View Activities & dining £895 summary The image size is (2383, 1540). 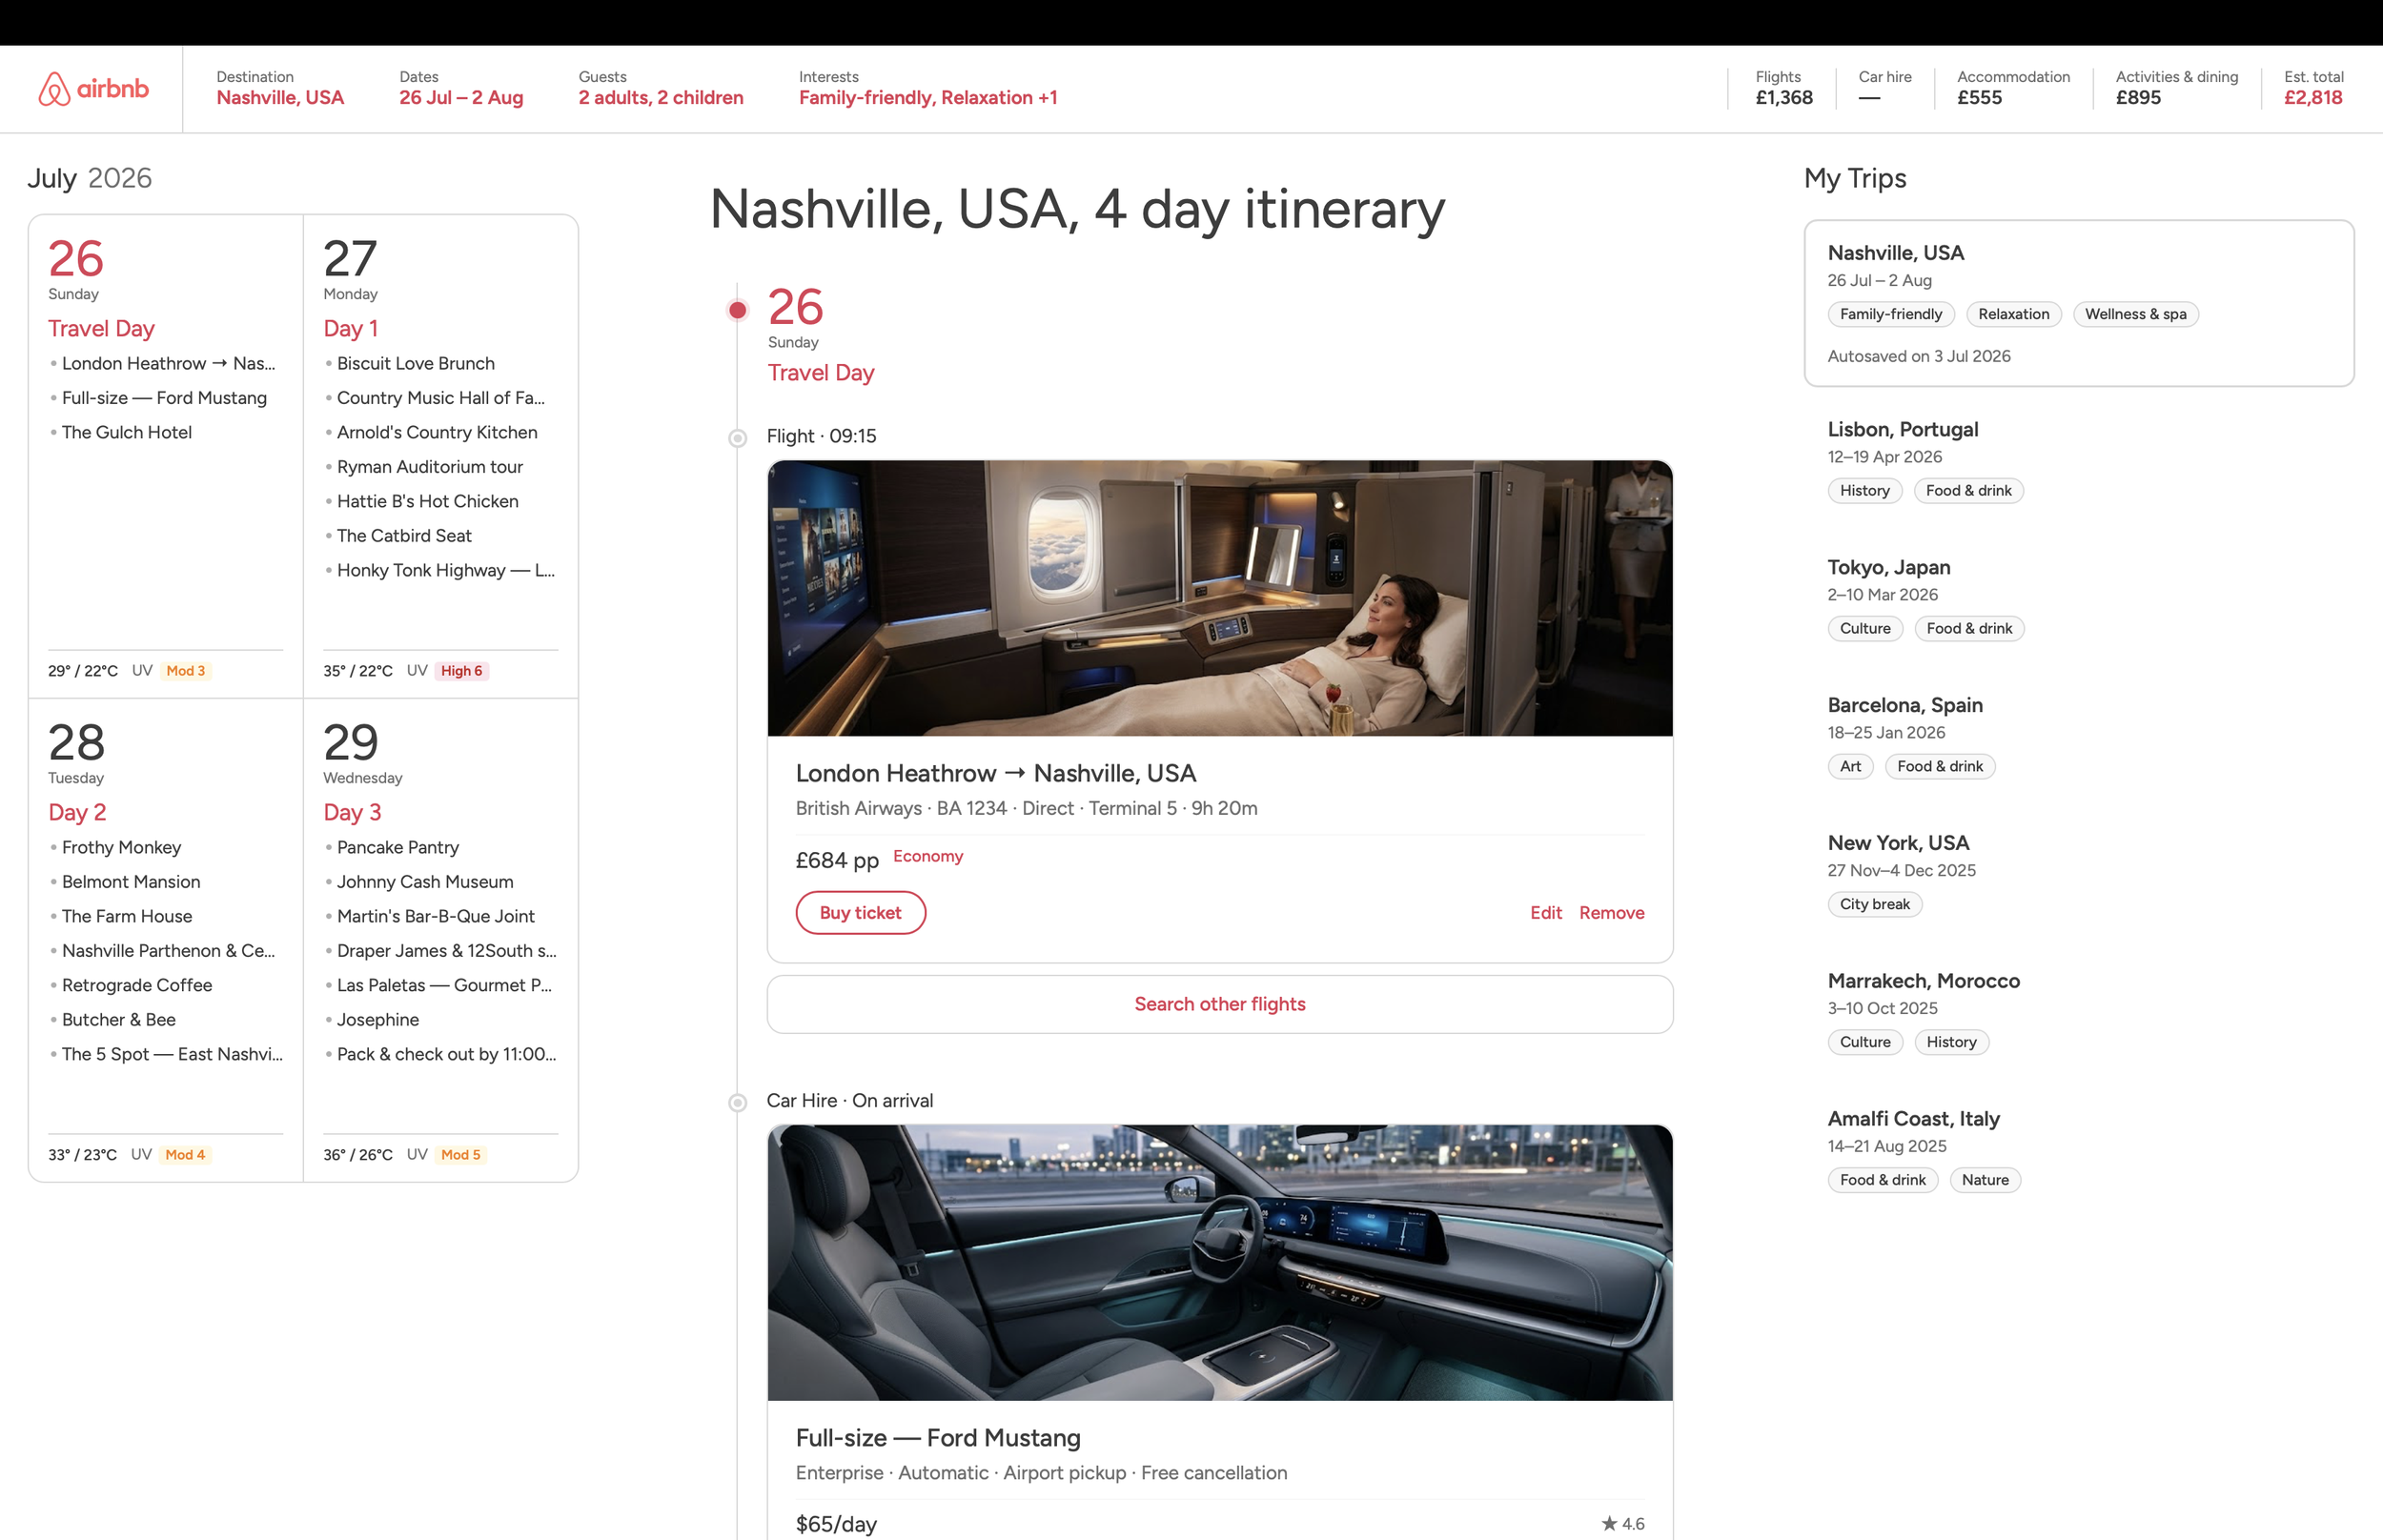[x=2177, y=88]
